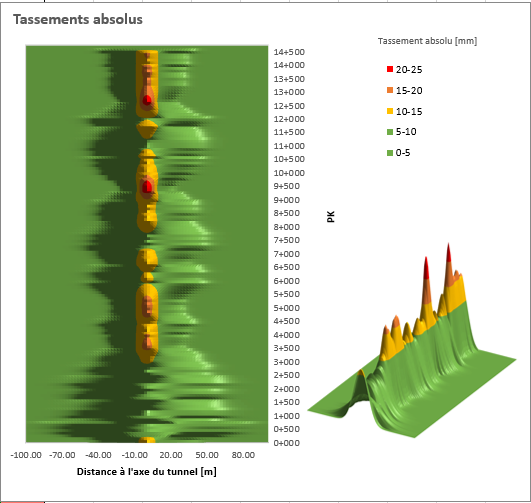Click the 0-5 legend color marker
This screenshot has width=531, height=503.
tap(390, 153)
